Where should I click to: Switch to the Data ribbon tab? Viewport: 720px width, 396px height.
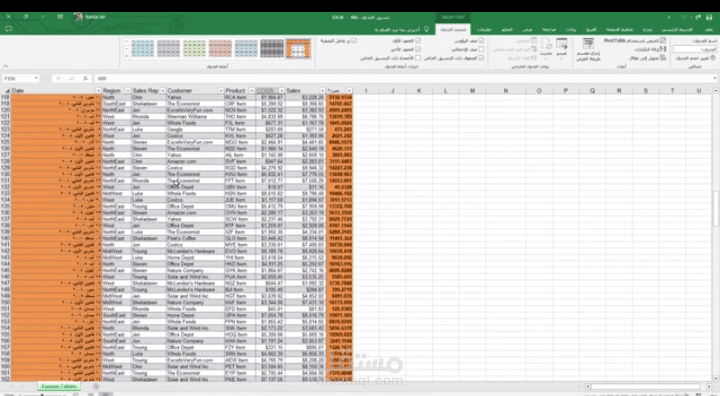571,29
